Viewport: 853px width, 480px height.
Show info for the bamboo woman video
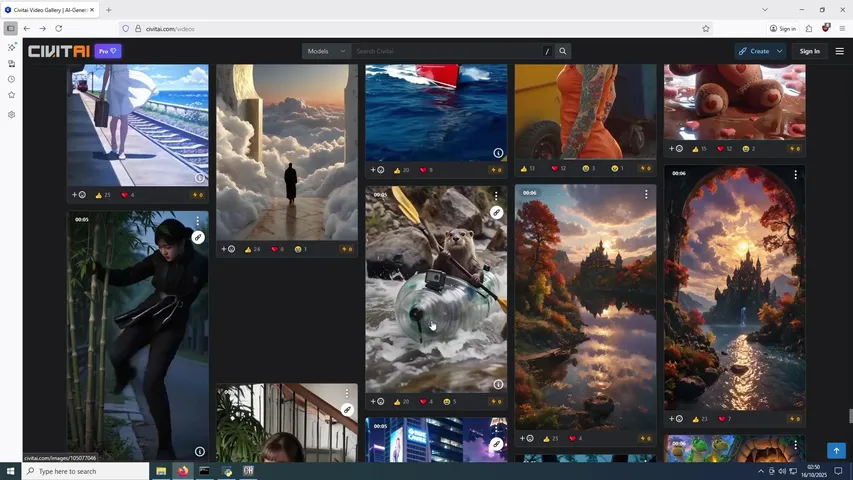[x=200, y=452]
